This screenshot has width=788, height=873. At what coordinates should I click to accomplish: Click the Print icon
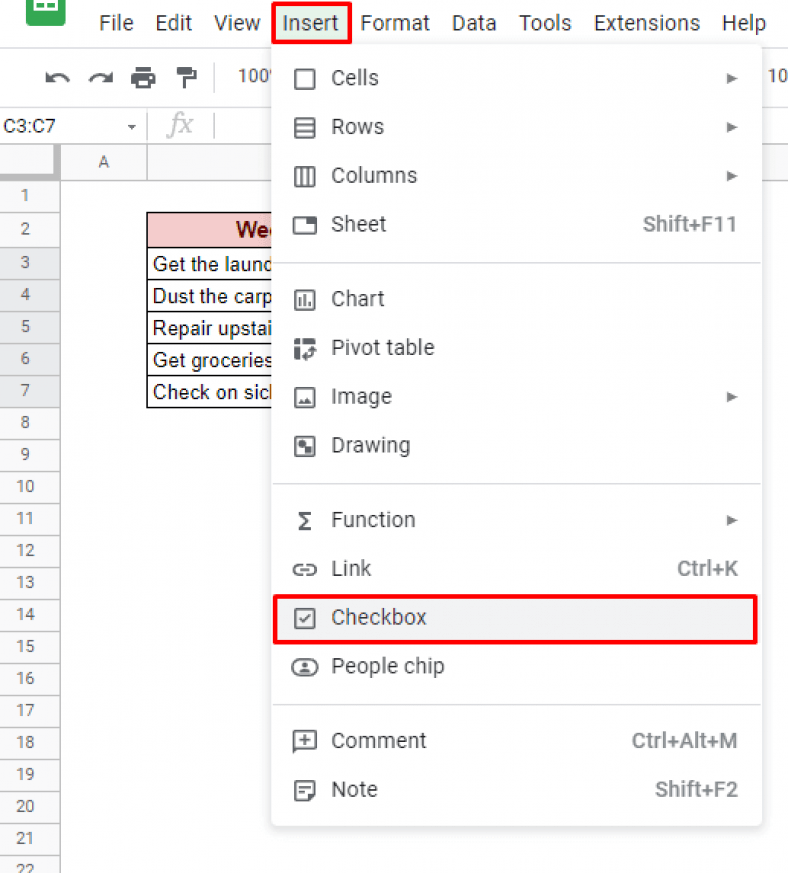coord(143,76)
